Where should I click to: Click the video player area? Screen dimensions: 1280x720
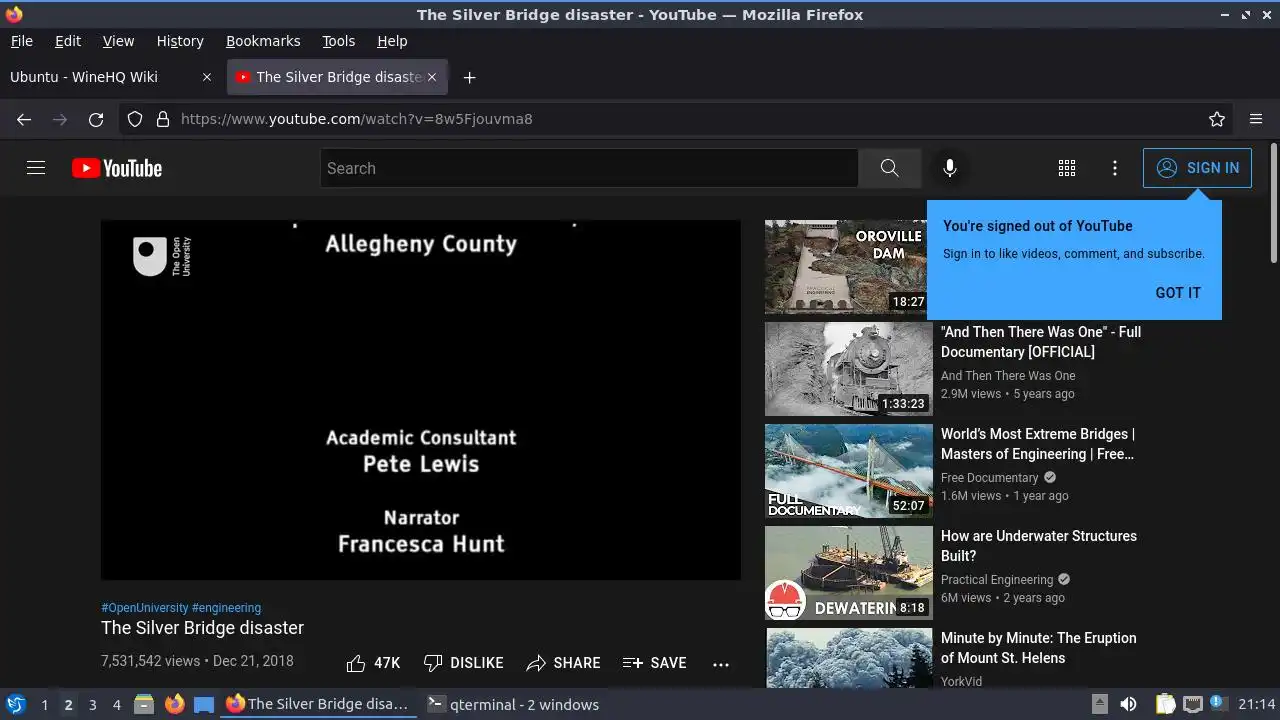(421, 400)
